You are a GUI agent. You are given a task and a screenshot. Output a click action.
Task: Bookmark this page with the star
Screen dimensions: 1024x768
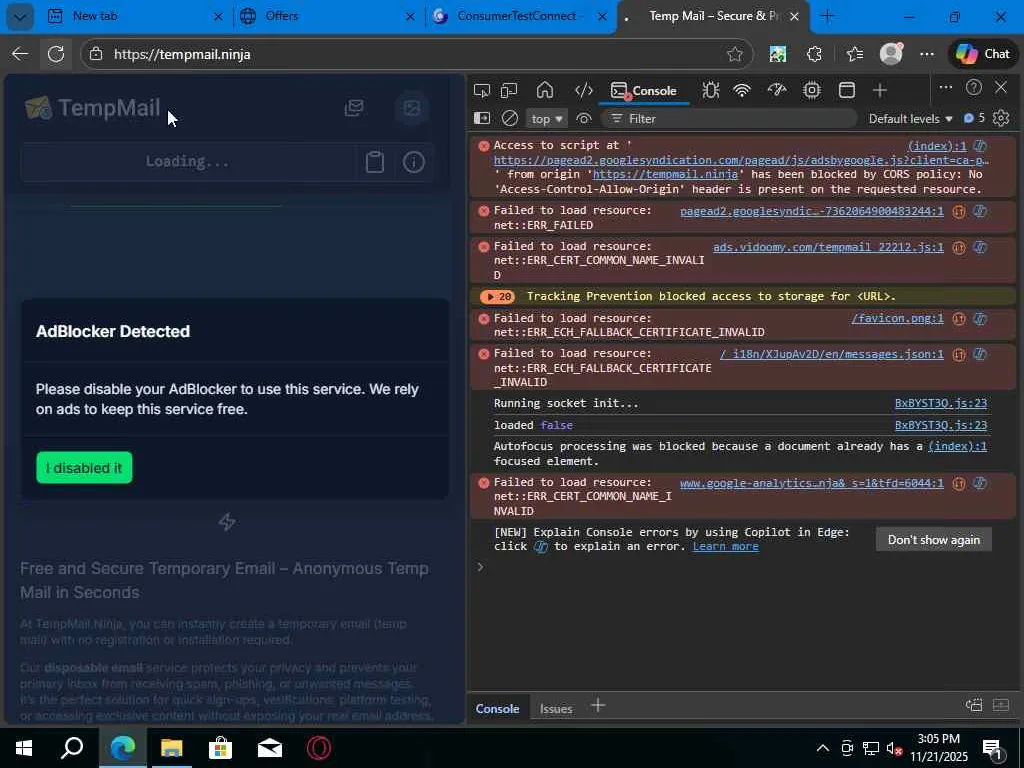pos(735,54)
